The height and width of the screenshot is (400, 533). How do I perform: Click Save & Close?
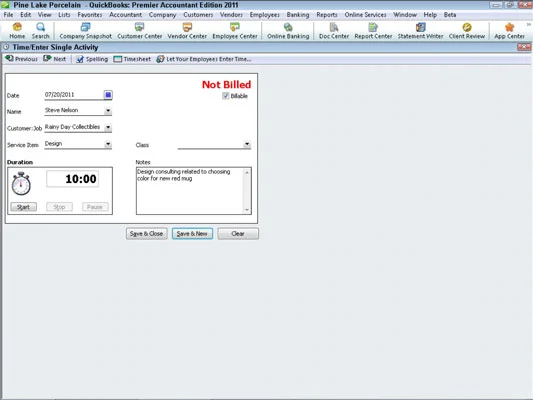tap(147, 234)
